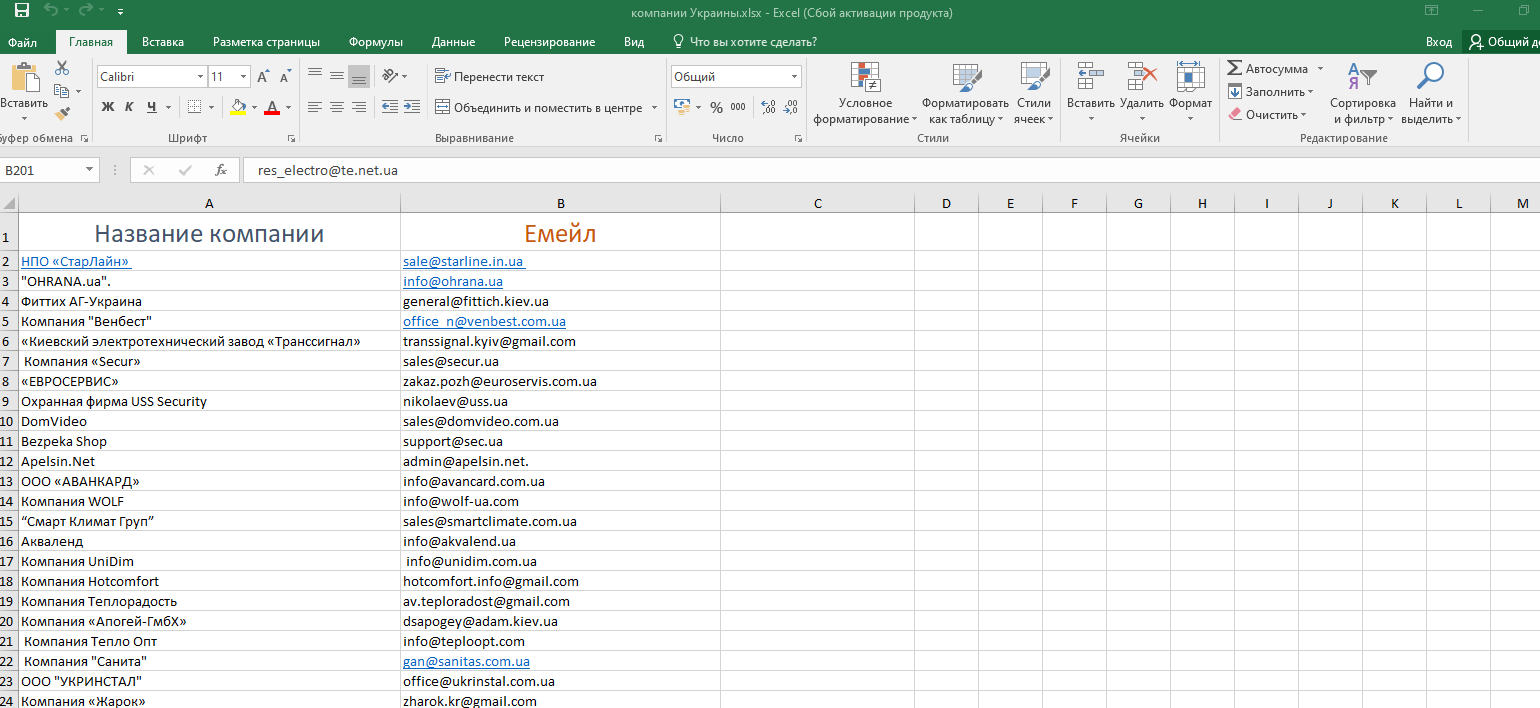
Task: Expand the Name Box dropdown
Action: click(90, 171)
